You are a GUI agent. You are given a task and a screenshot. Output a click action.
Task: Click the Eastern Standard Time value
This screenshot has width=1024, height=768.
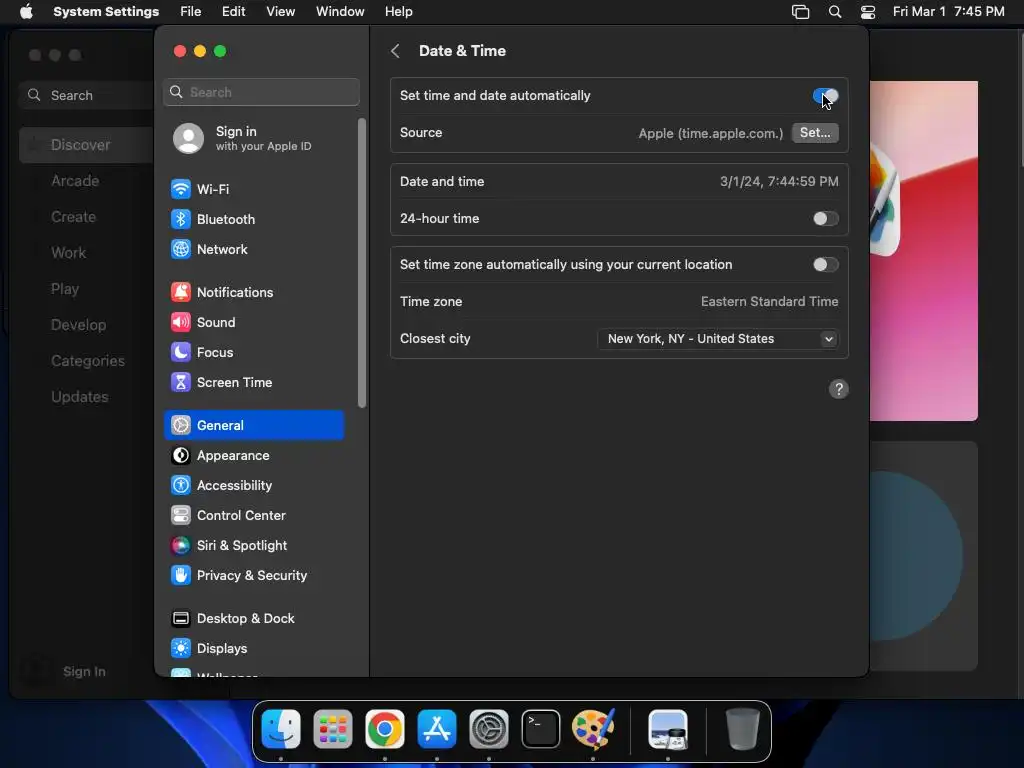(769, 302)
